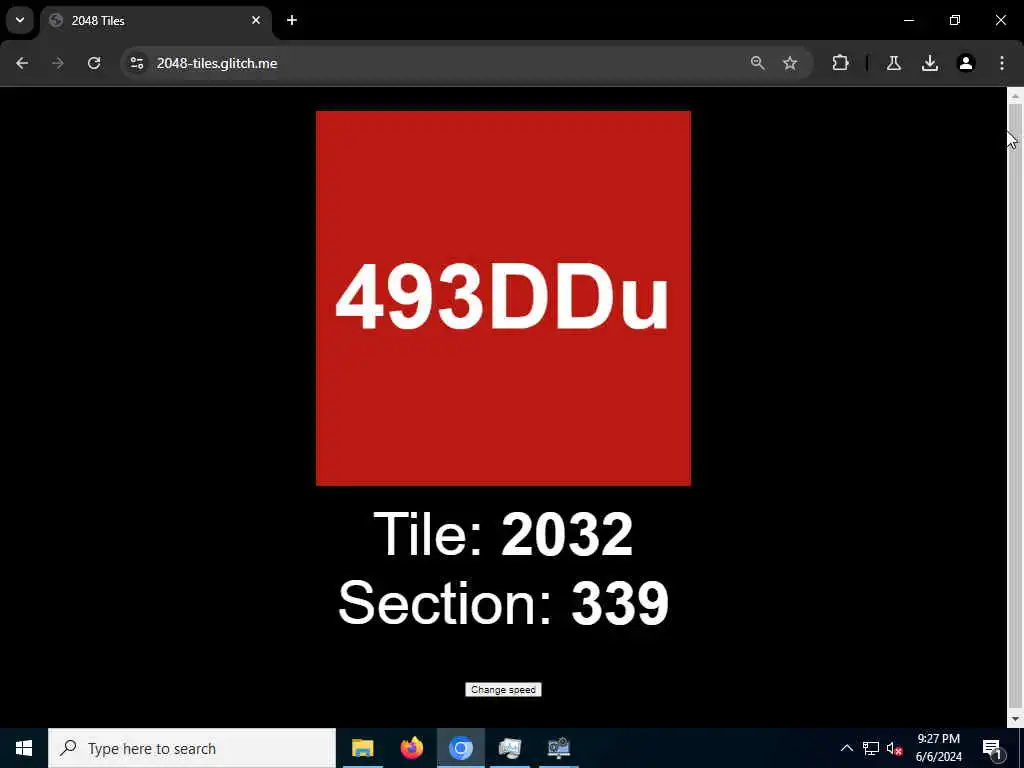The height and width of the screenshot is (768, 1024).
Task: Open the network status tray icon
Action: [x=871, y=748]
